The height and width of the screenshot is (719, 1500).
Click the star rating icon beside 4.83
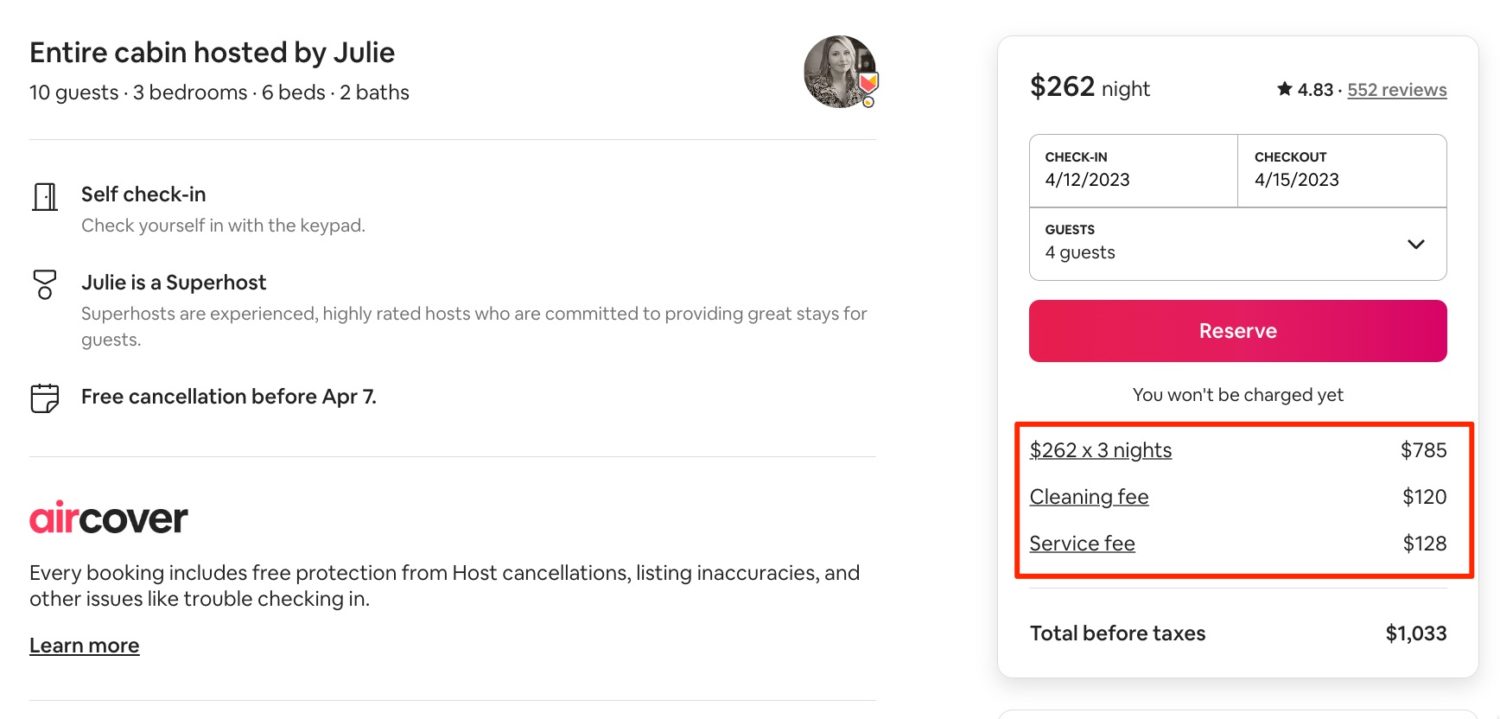coord(1284,88)
